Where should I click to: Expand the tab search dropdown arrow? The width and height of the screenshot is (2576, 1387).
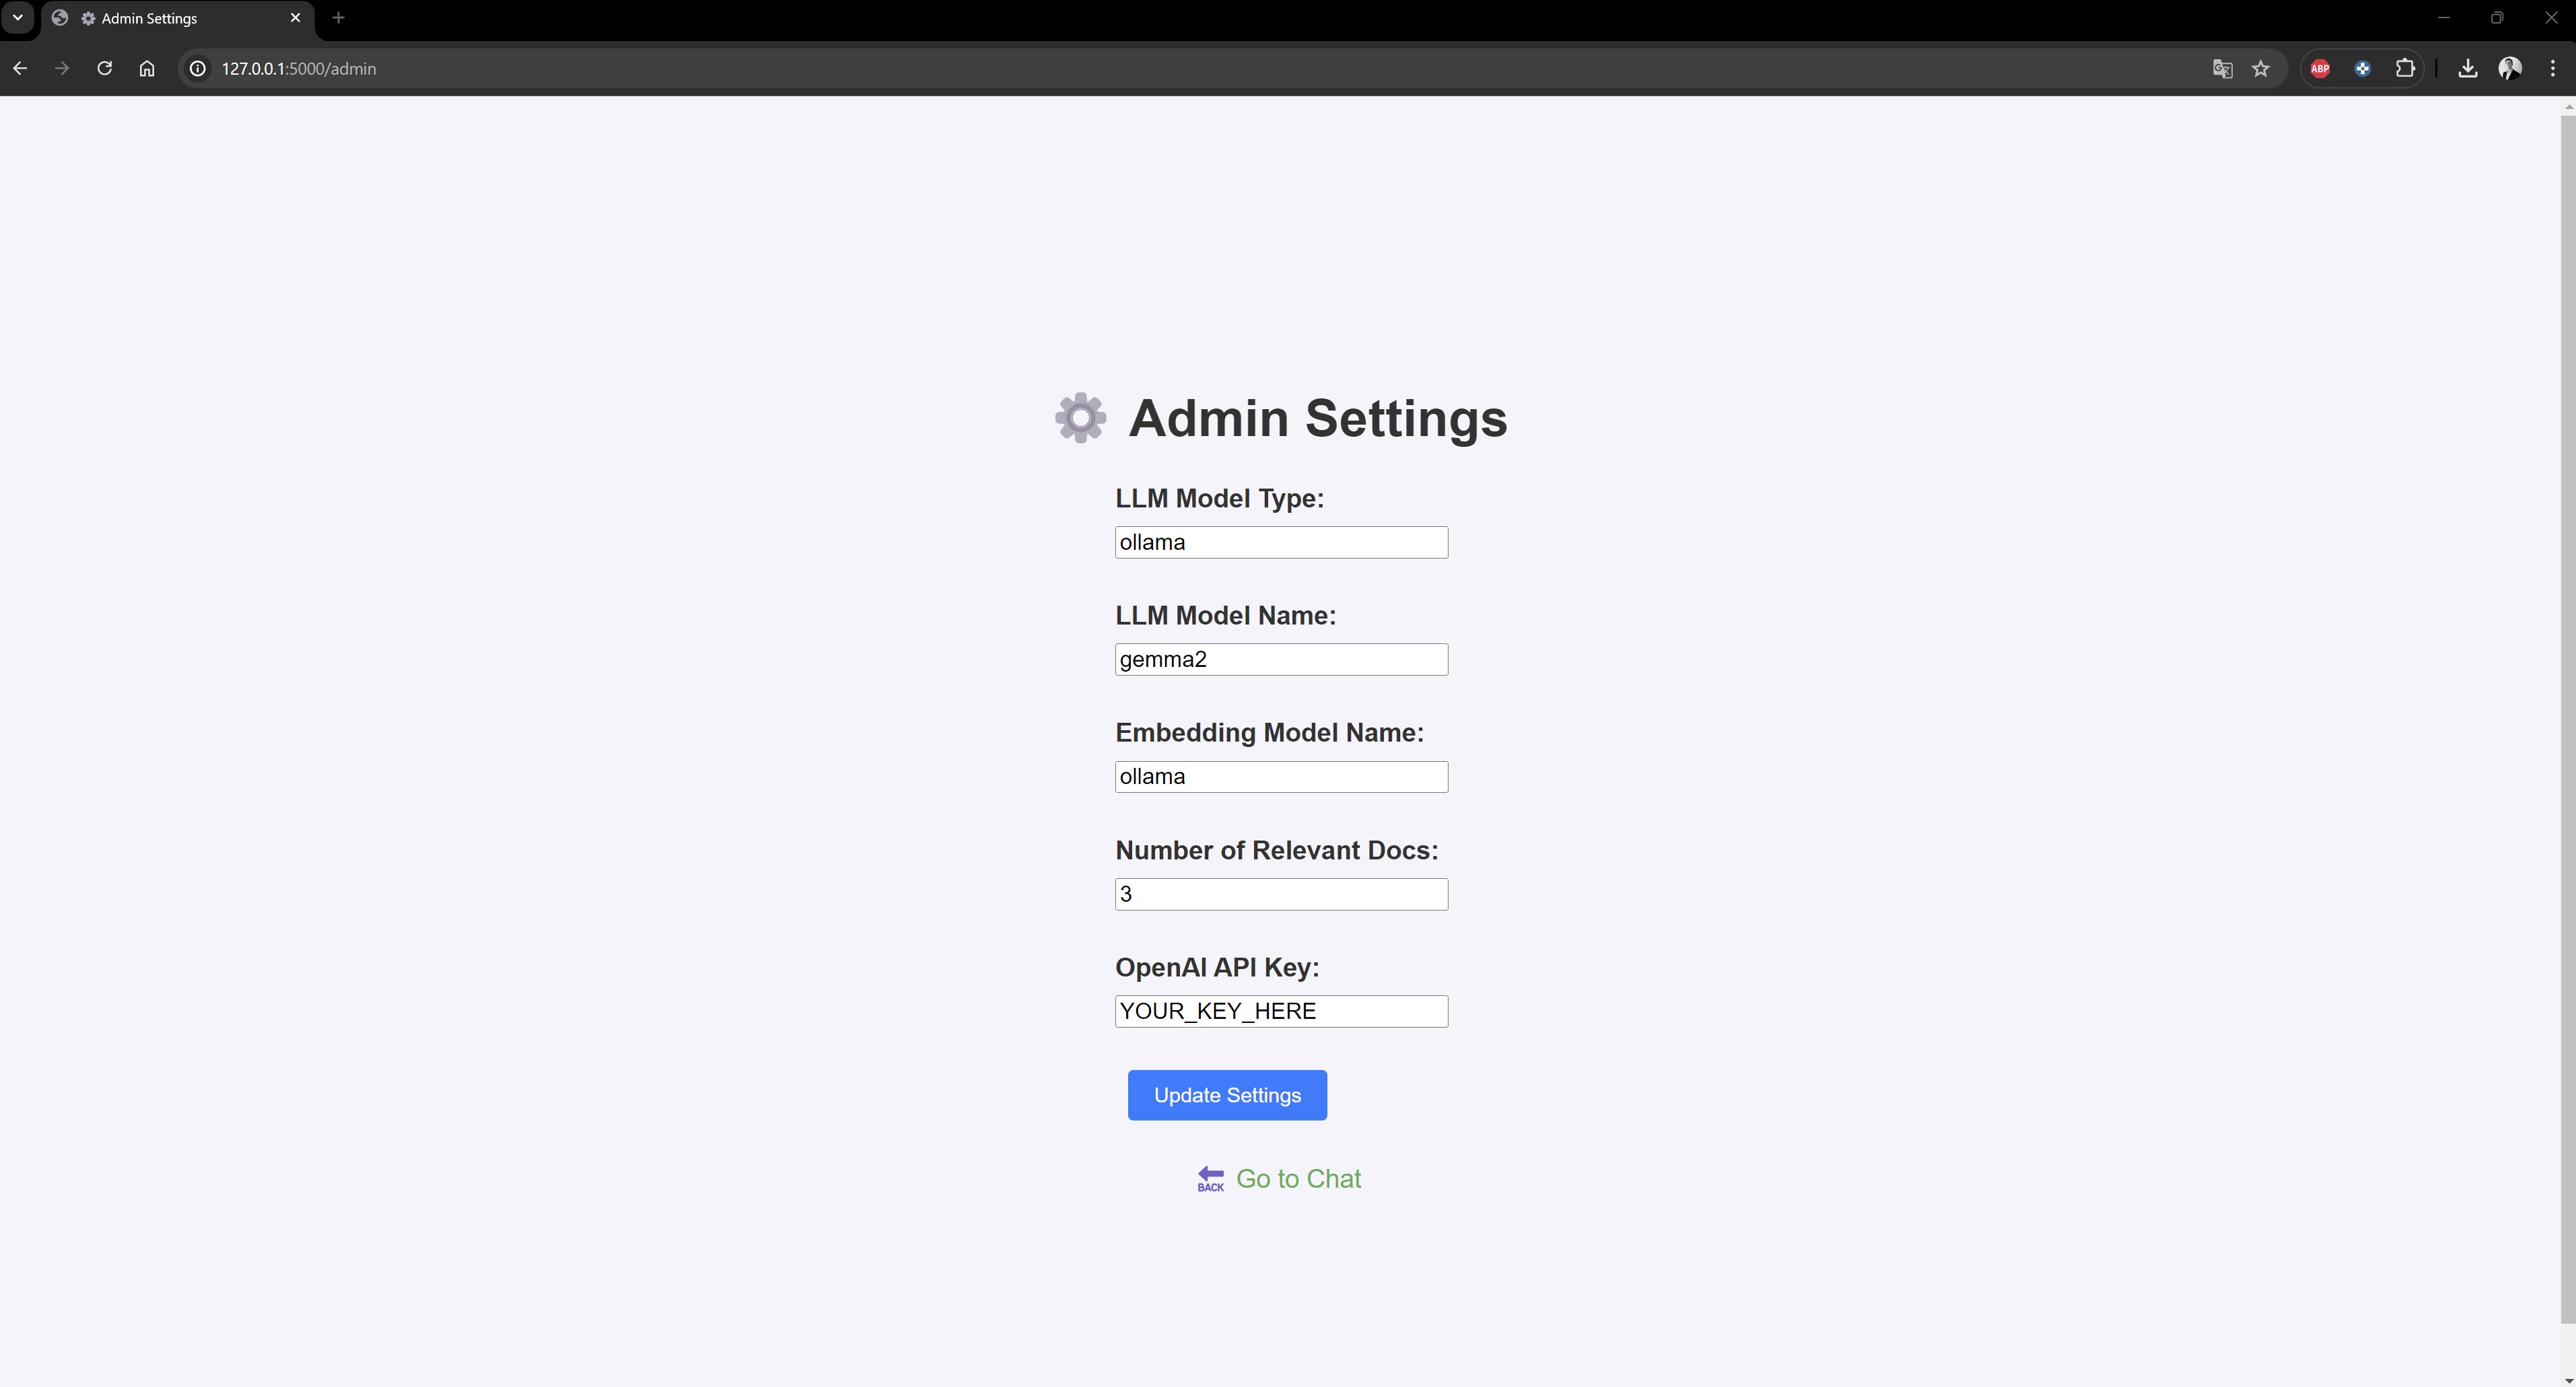click(x=17, y=17)
